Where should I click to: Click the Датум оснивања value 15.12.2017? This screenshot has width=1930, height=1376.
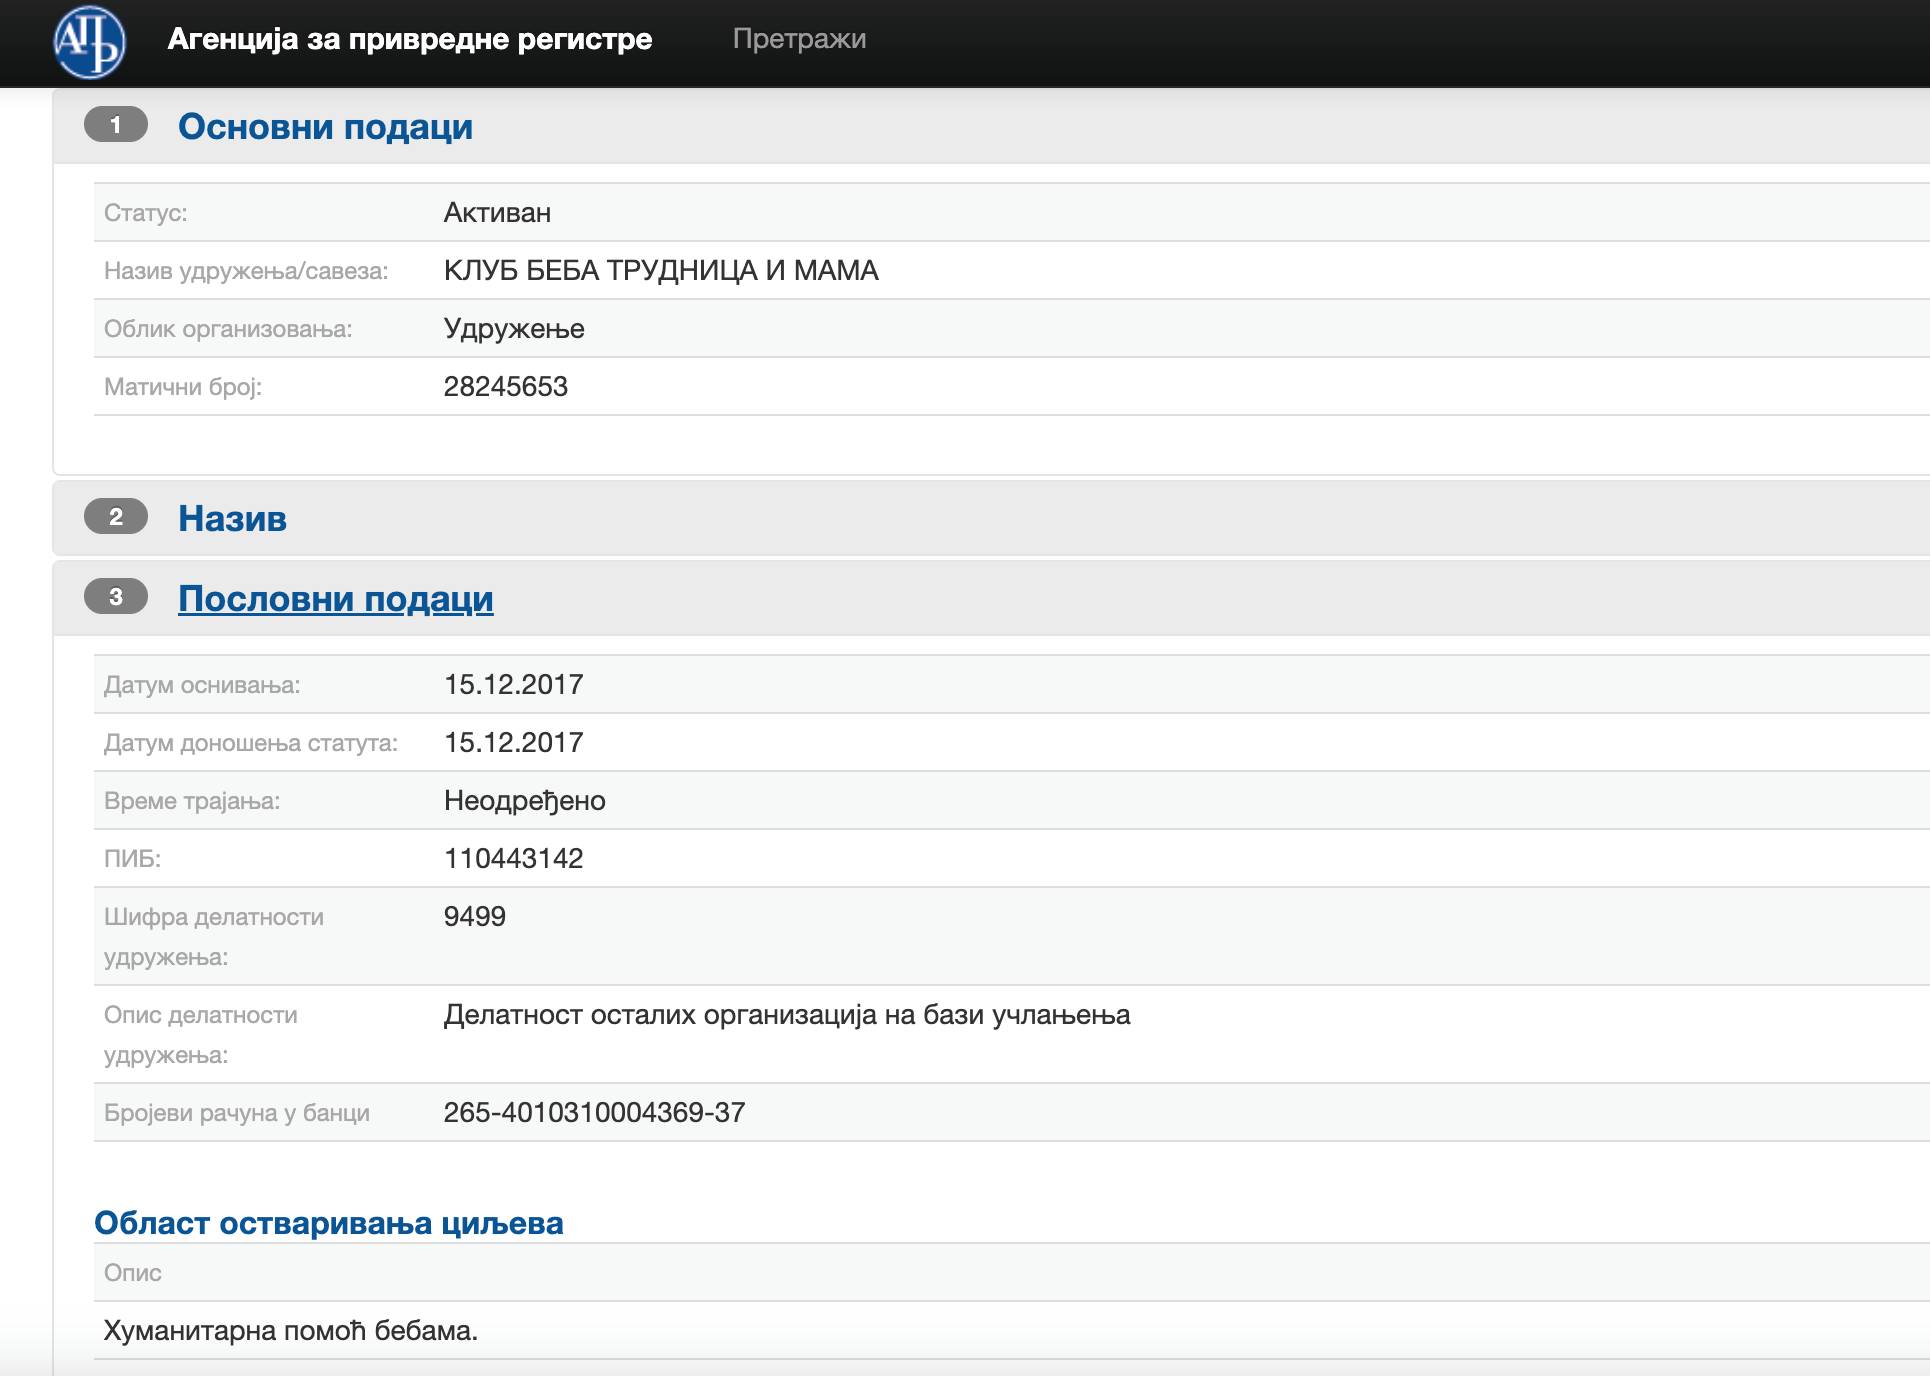[x=513, y=685]
